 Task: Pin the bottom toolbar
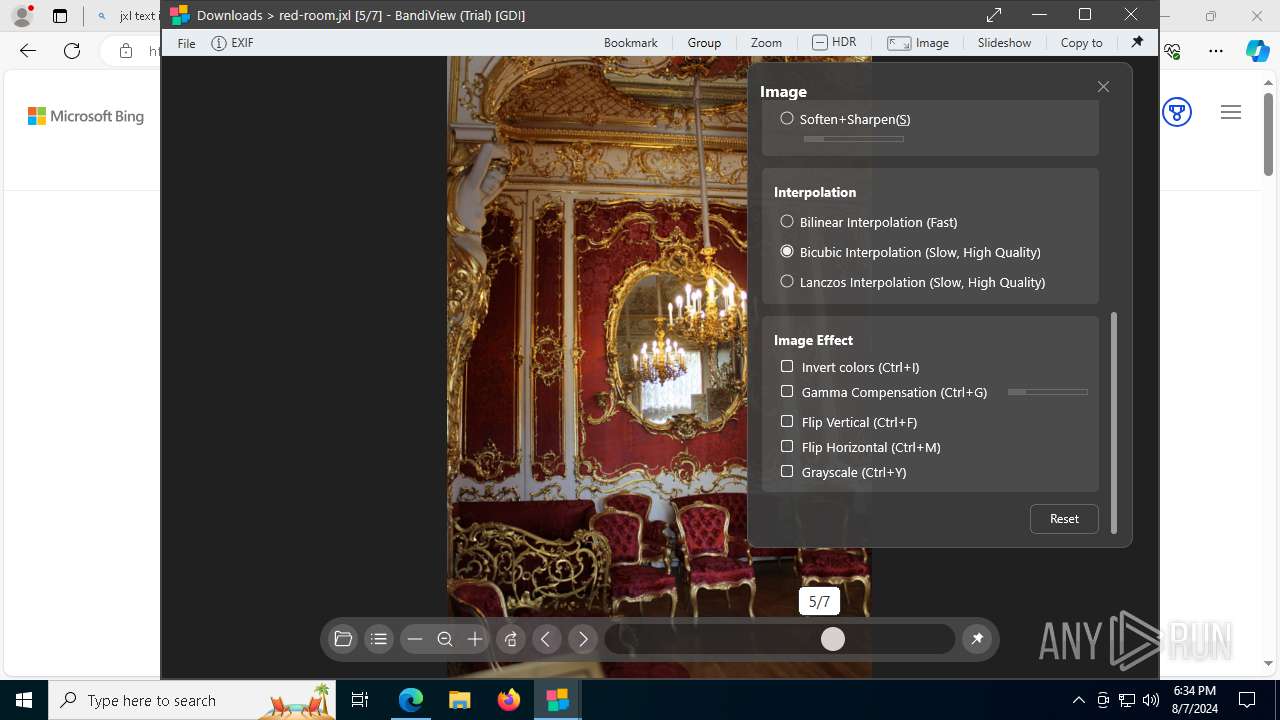pos(977,639)
